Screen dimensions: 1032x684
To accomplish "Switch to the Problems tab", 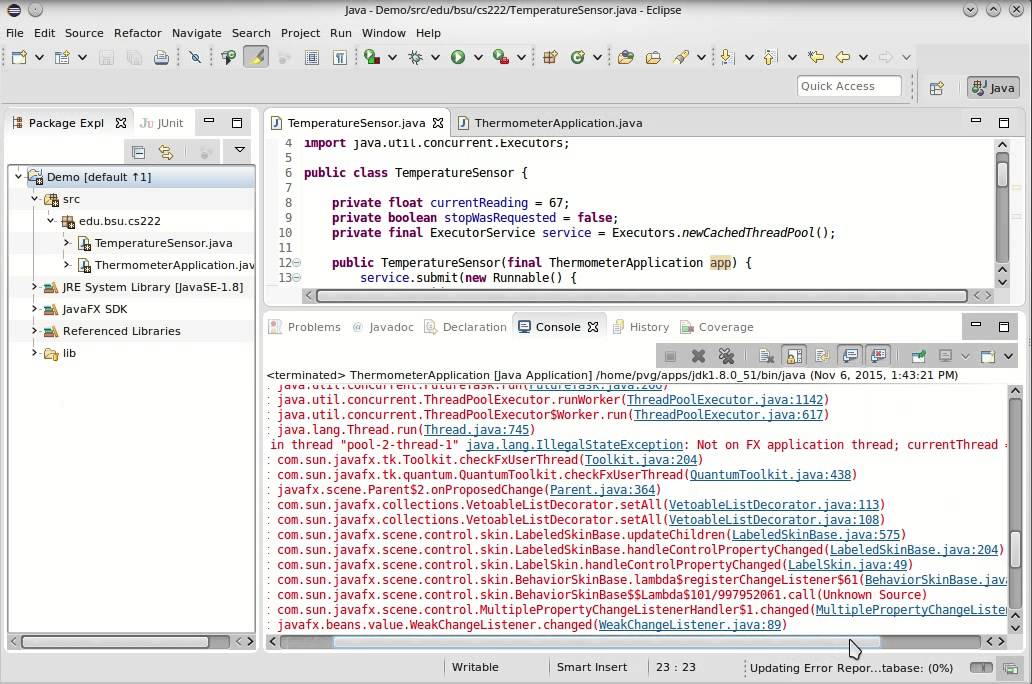I will [305, 327].
